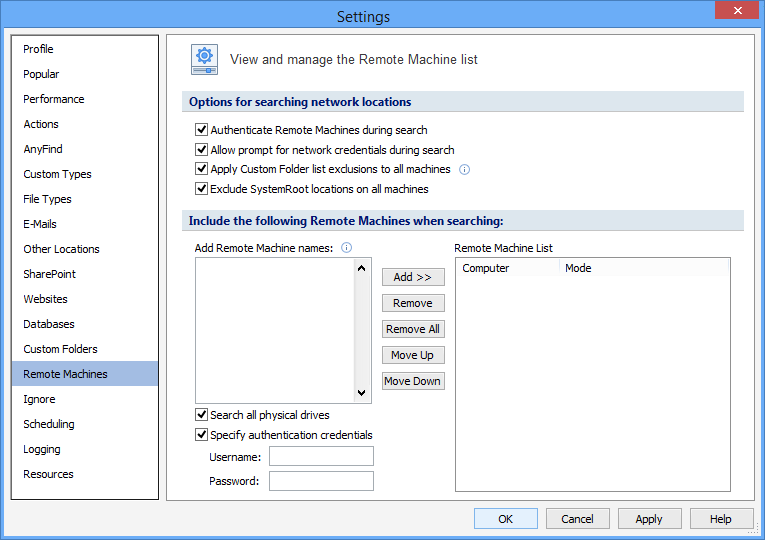Screen dimensions: 765x540
Task: Click into the Password field
Action: 321,481
